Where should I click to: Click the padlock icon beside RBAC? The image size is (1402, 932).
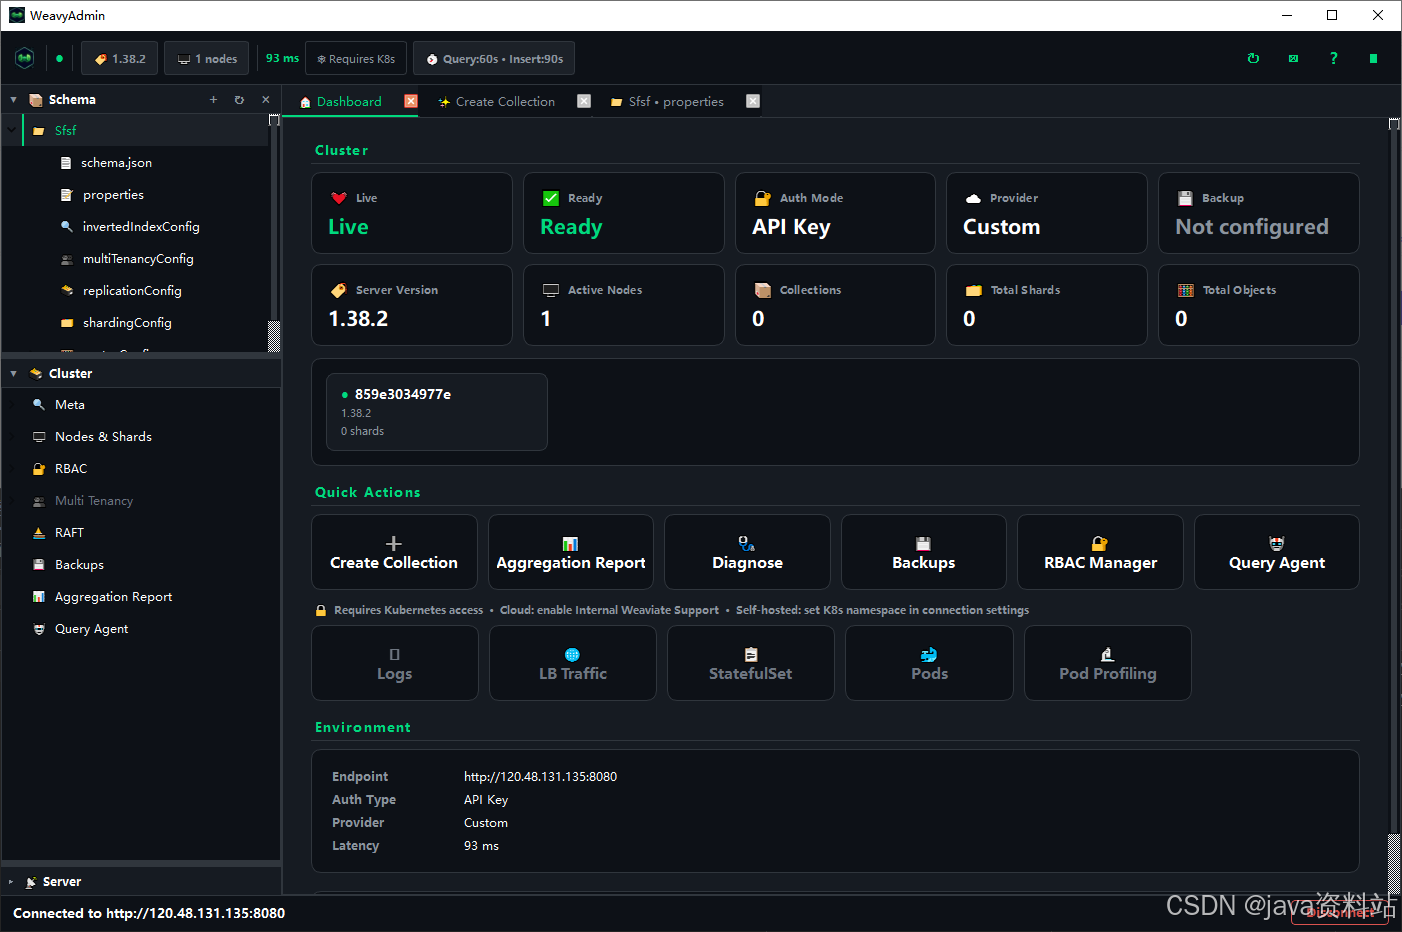tap(39, 469)
